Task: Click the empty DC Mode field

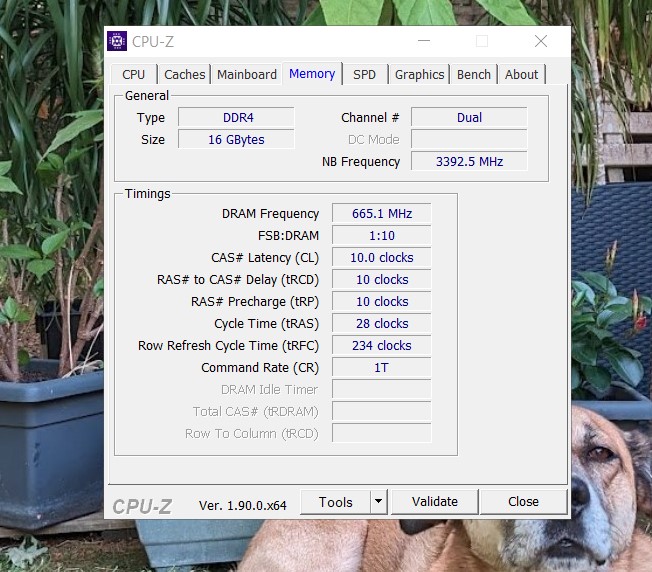Action: 469,140
